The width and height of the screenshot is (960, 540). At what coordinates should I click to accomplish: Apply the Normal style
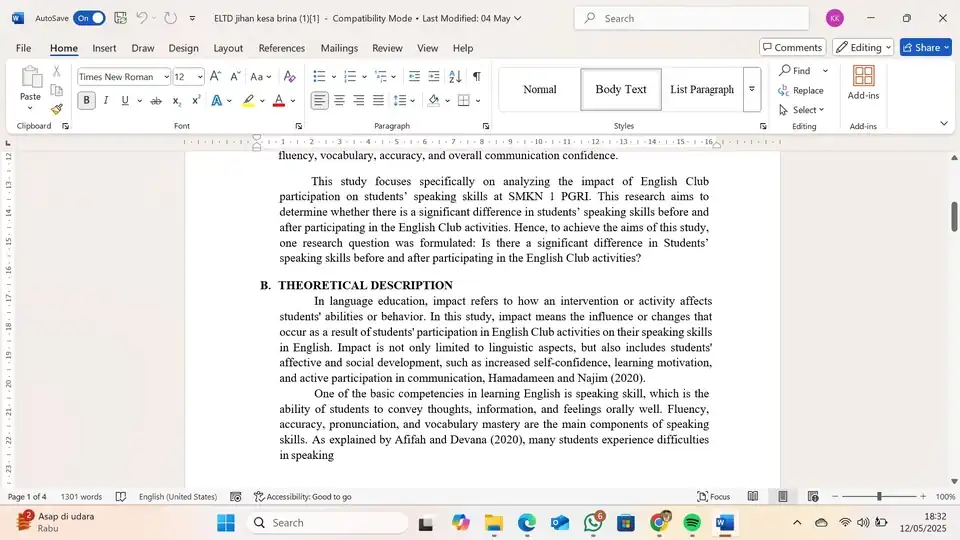[x=539, y=89]
